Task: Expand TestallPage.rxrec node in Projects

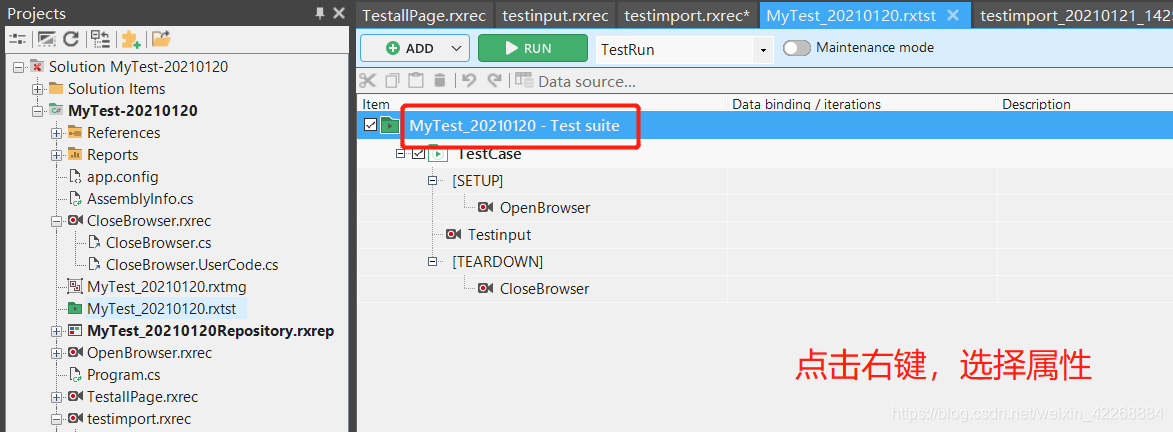Action: (x=56, y=397)
